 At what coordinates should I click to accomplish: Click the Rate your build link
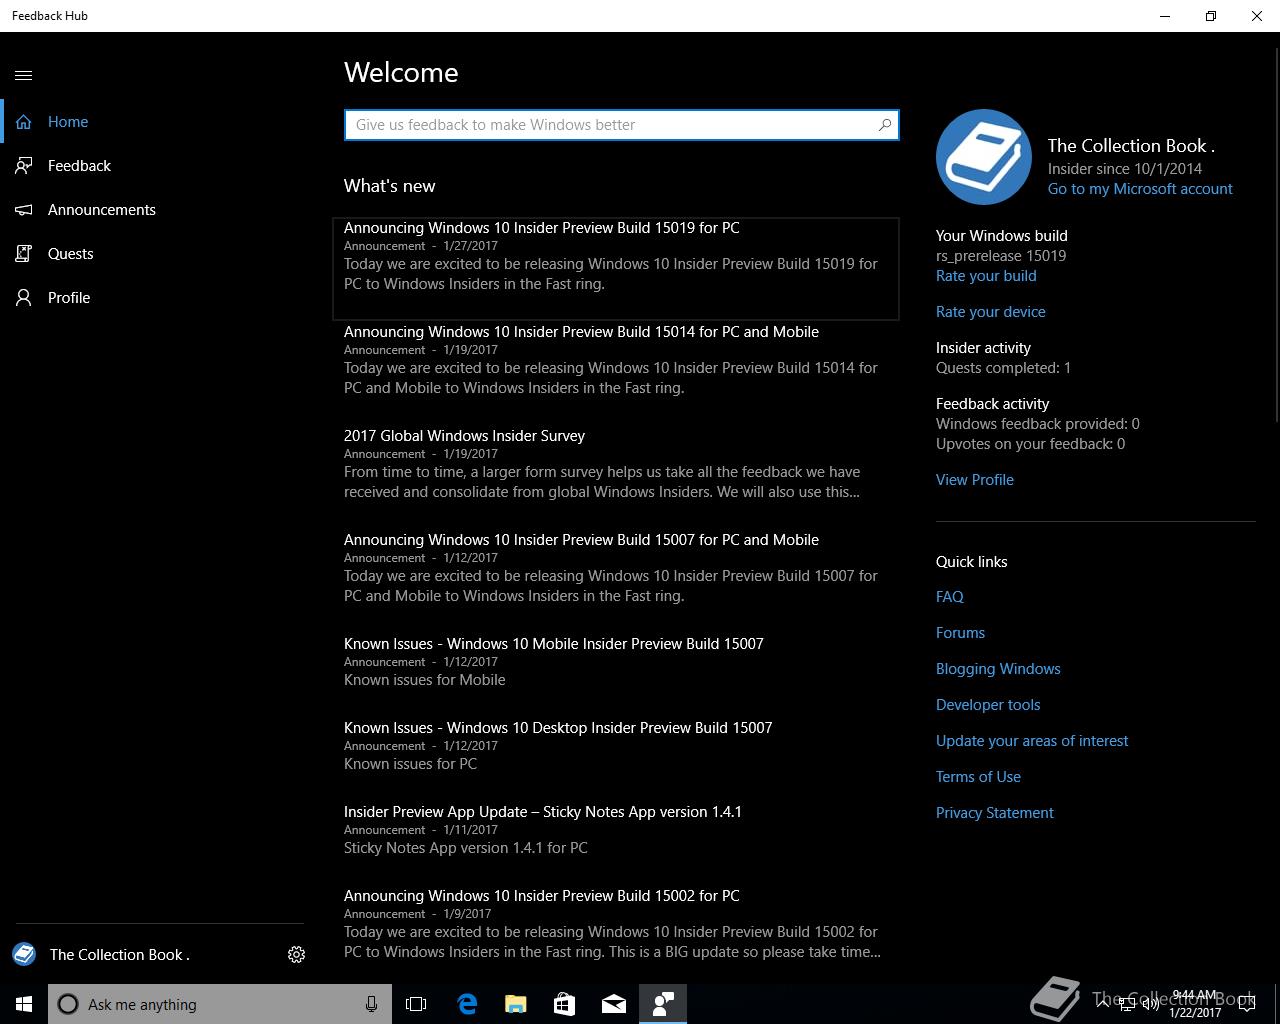tap(986, 276)
